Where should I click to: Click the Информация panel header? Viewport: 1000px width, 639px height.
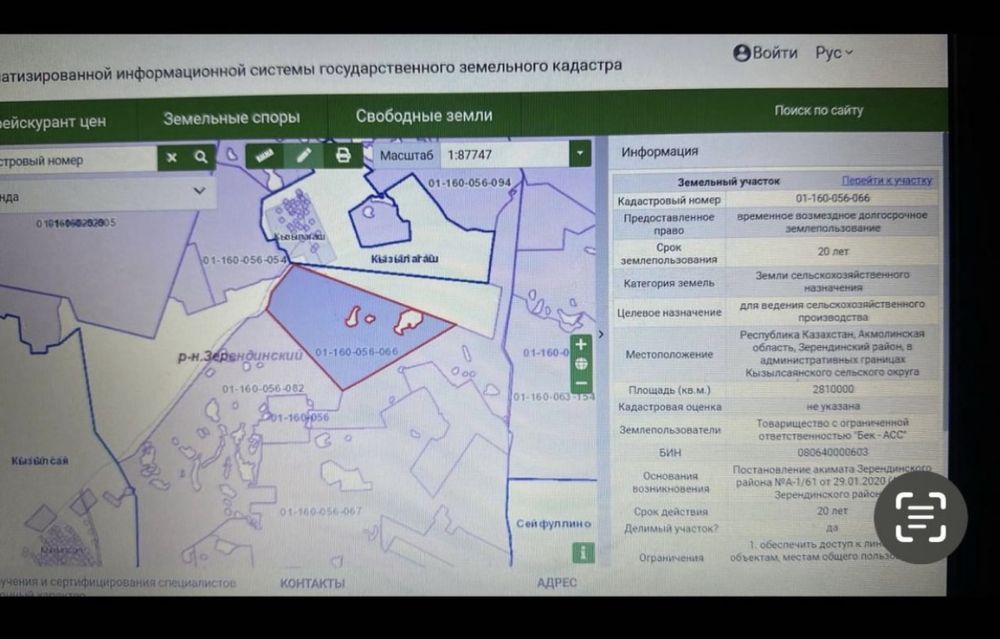(659, 152)
